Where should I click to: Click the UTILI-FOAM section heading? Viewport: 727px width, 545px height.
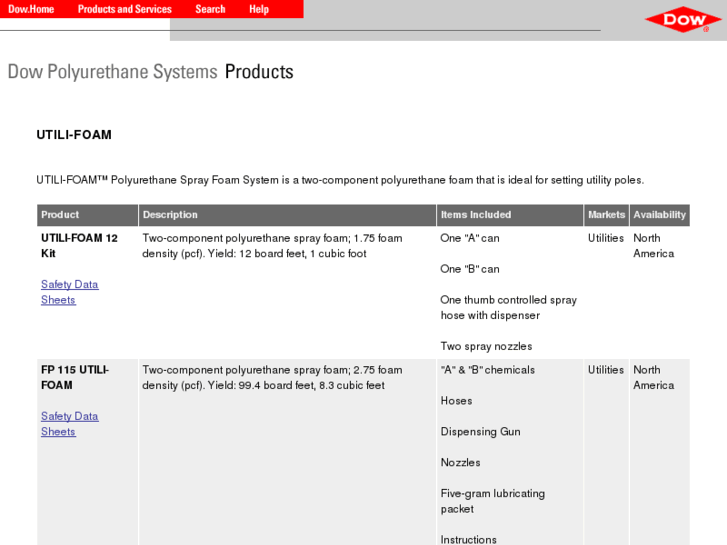pyautogui.click(x=74, y=135)
